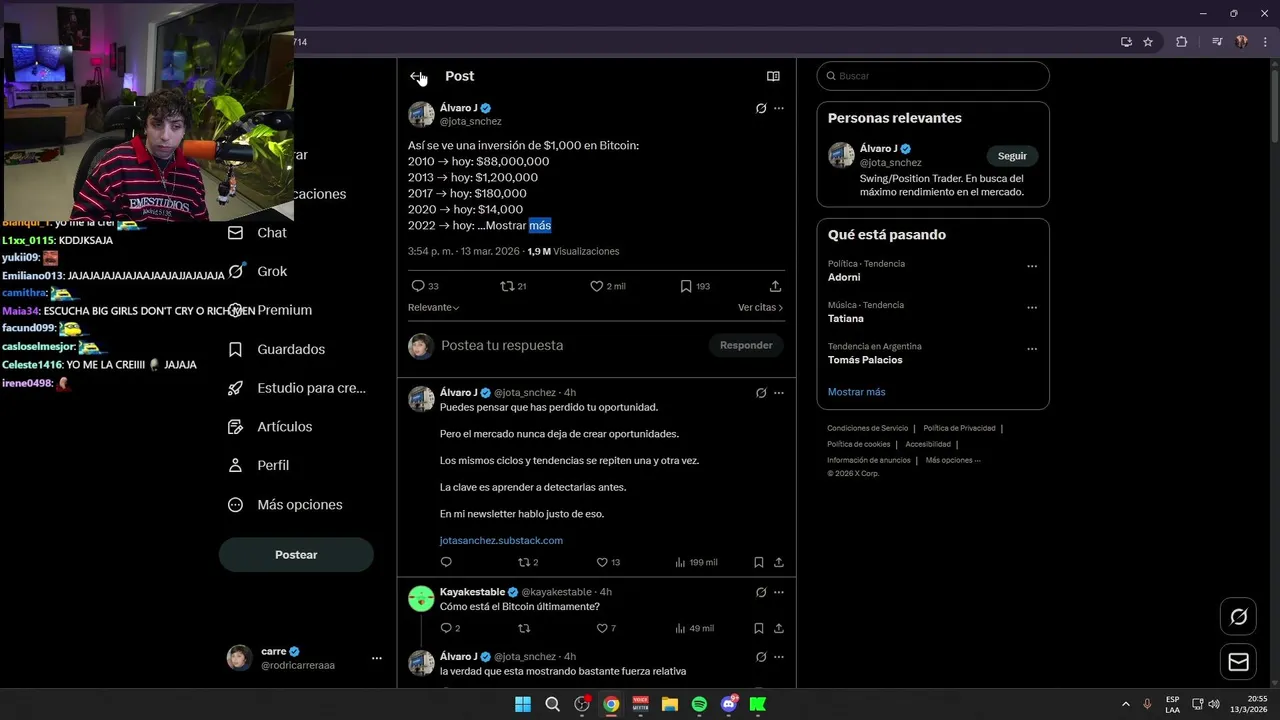
Task: View 199 mil analytics on newsletter reply
Action: point(696,562)
